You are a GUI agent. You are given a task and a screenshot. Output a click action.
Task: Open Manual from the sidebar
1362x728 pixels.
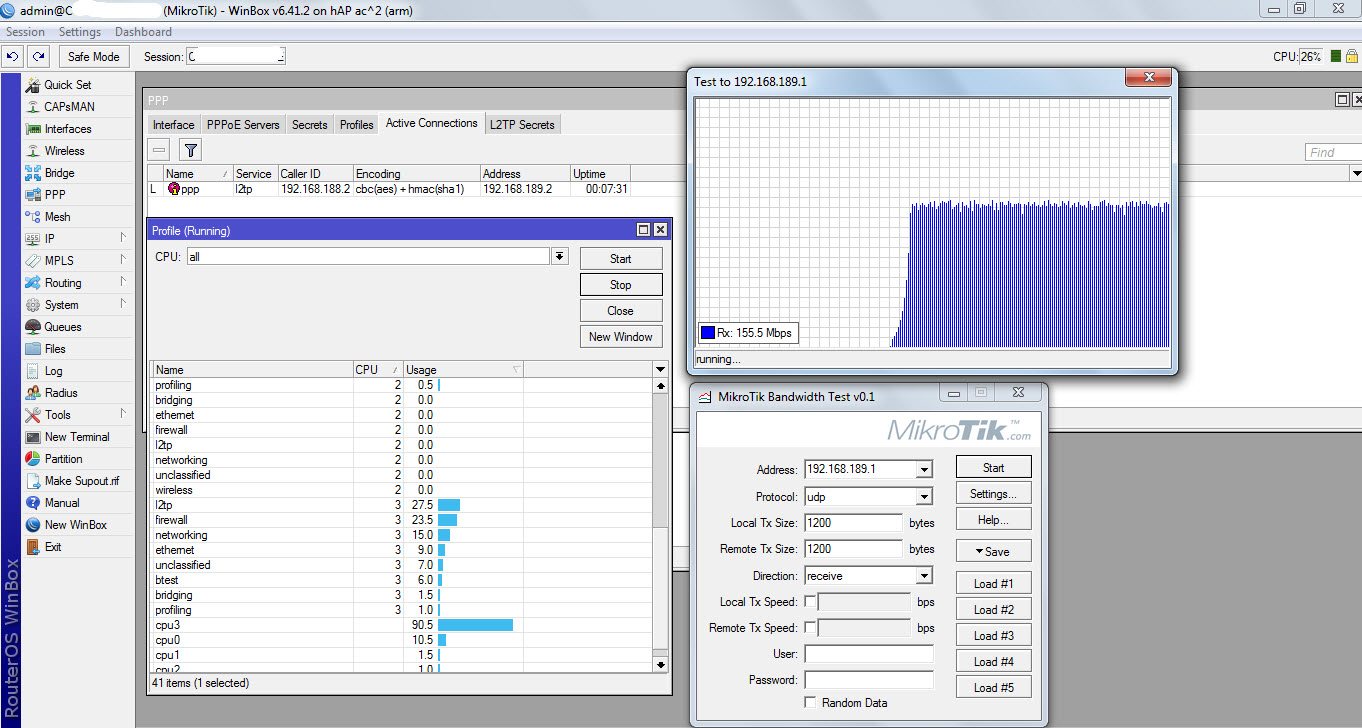(x=62, y=503)
